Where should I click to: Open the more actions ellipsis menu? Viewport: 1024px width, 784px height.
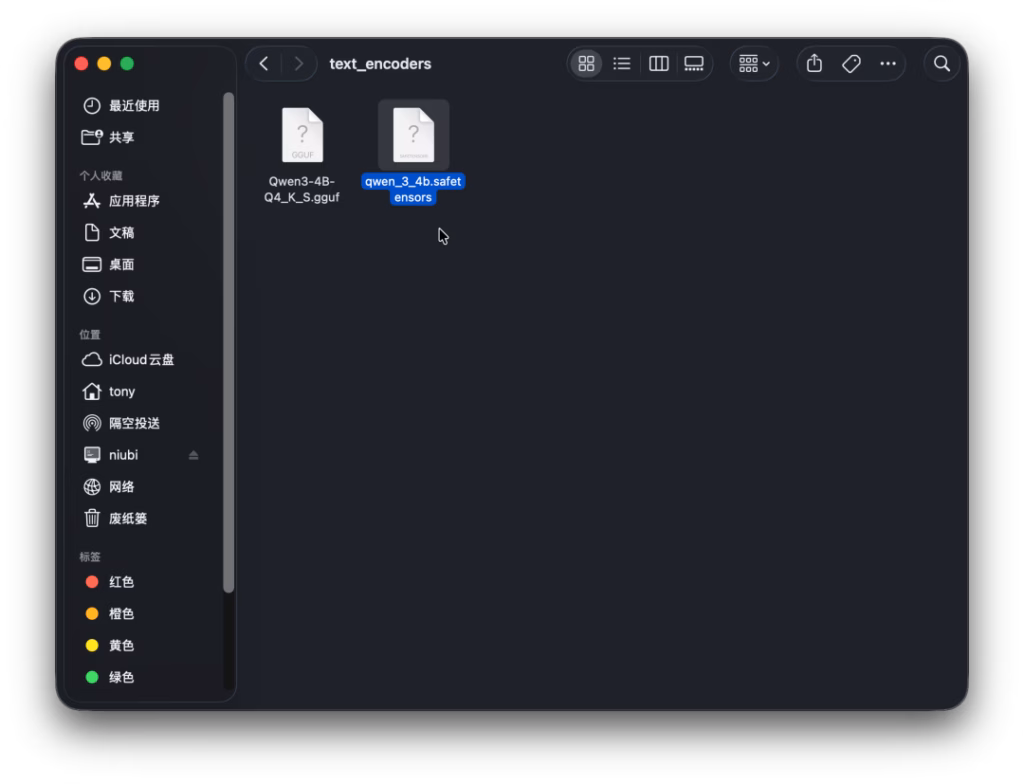tap(888, 64)
